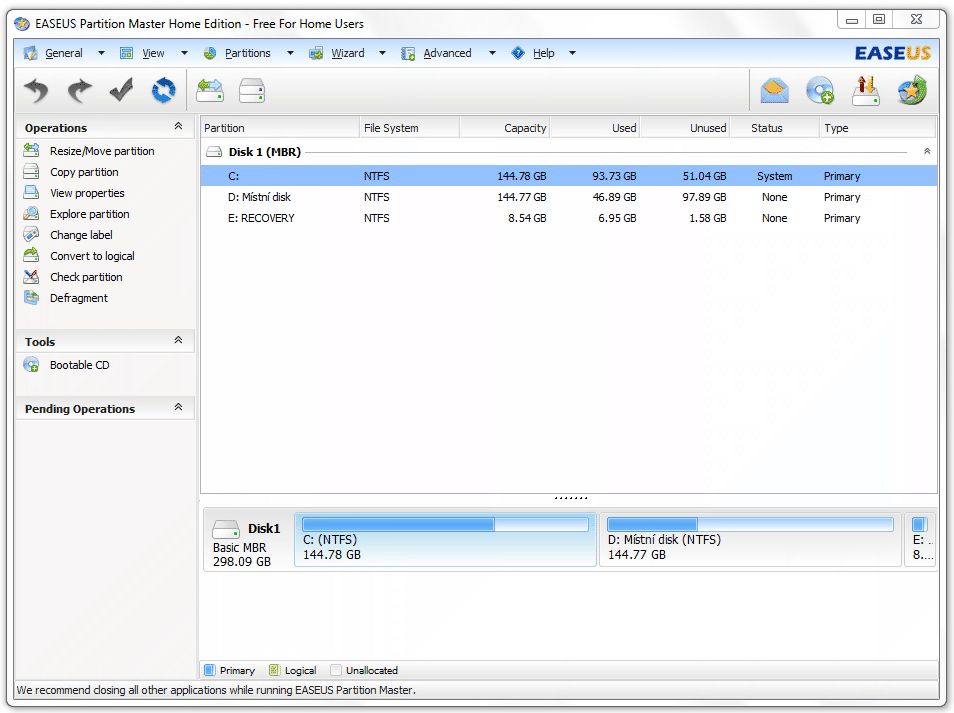This screenshot has width=954, height=713.
Task: Click the Convert to logical icon
Action: [x=31, y=256]
